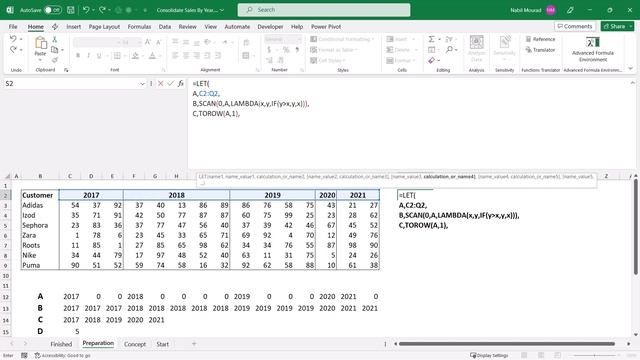
Task: Click the Sephora customer cell
Action: tap(40, 225)
